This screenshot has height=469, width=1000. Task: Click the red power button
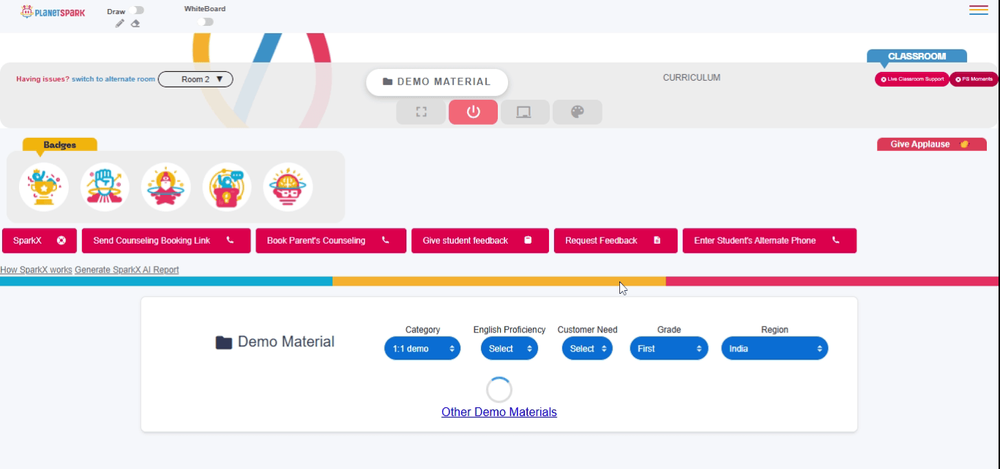(473, 112)
